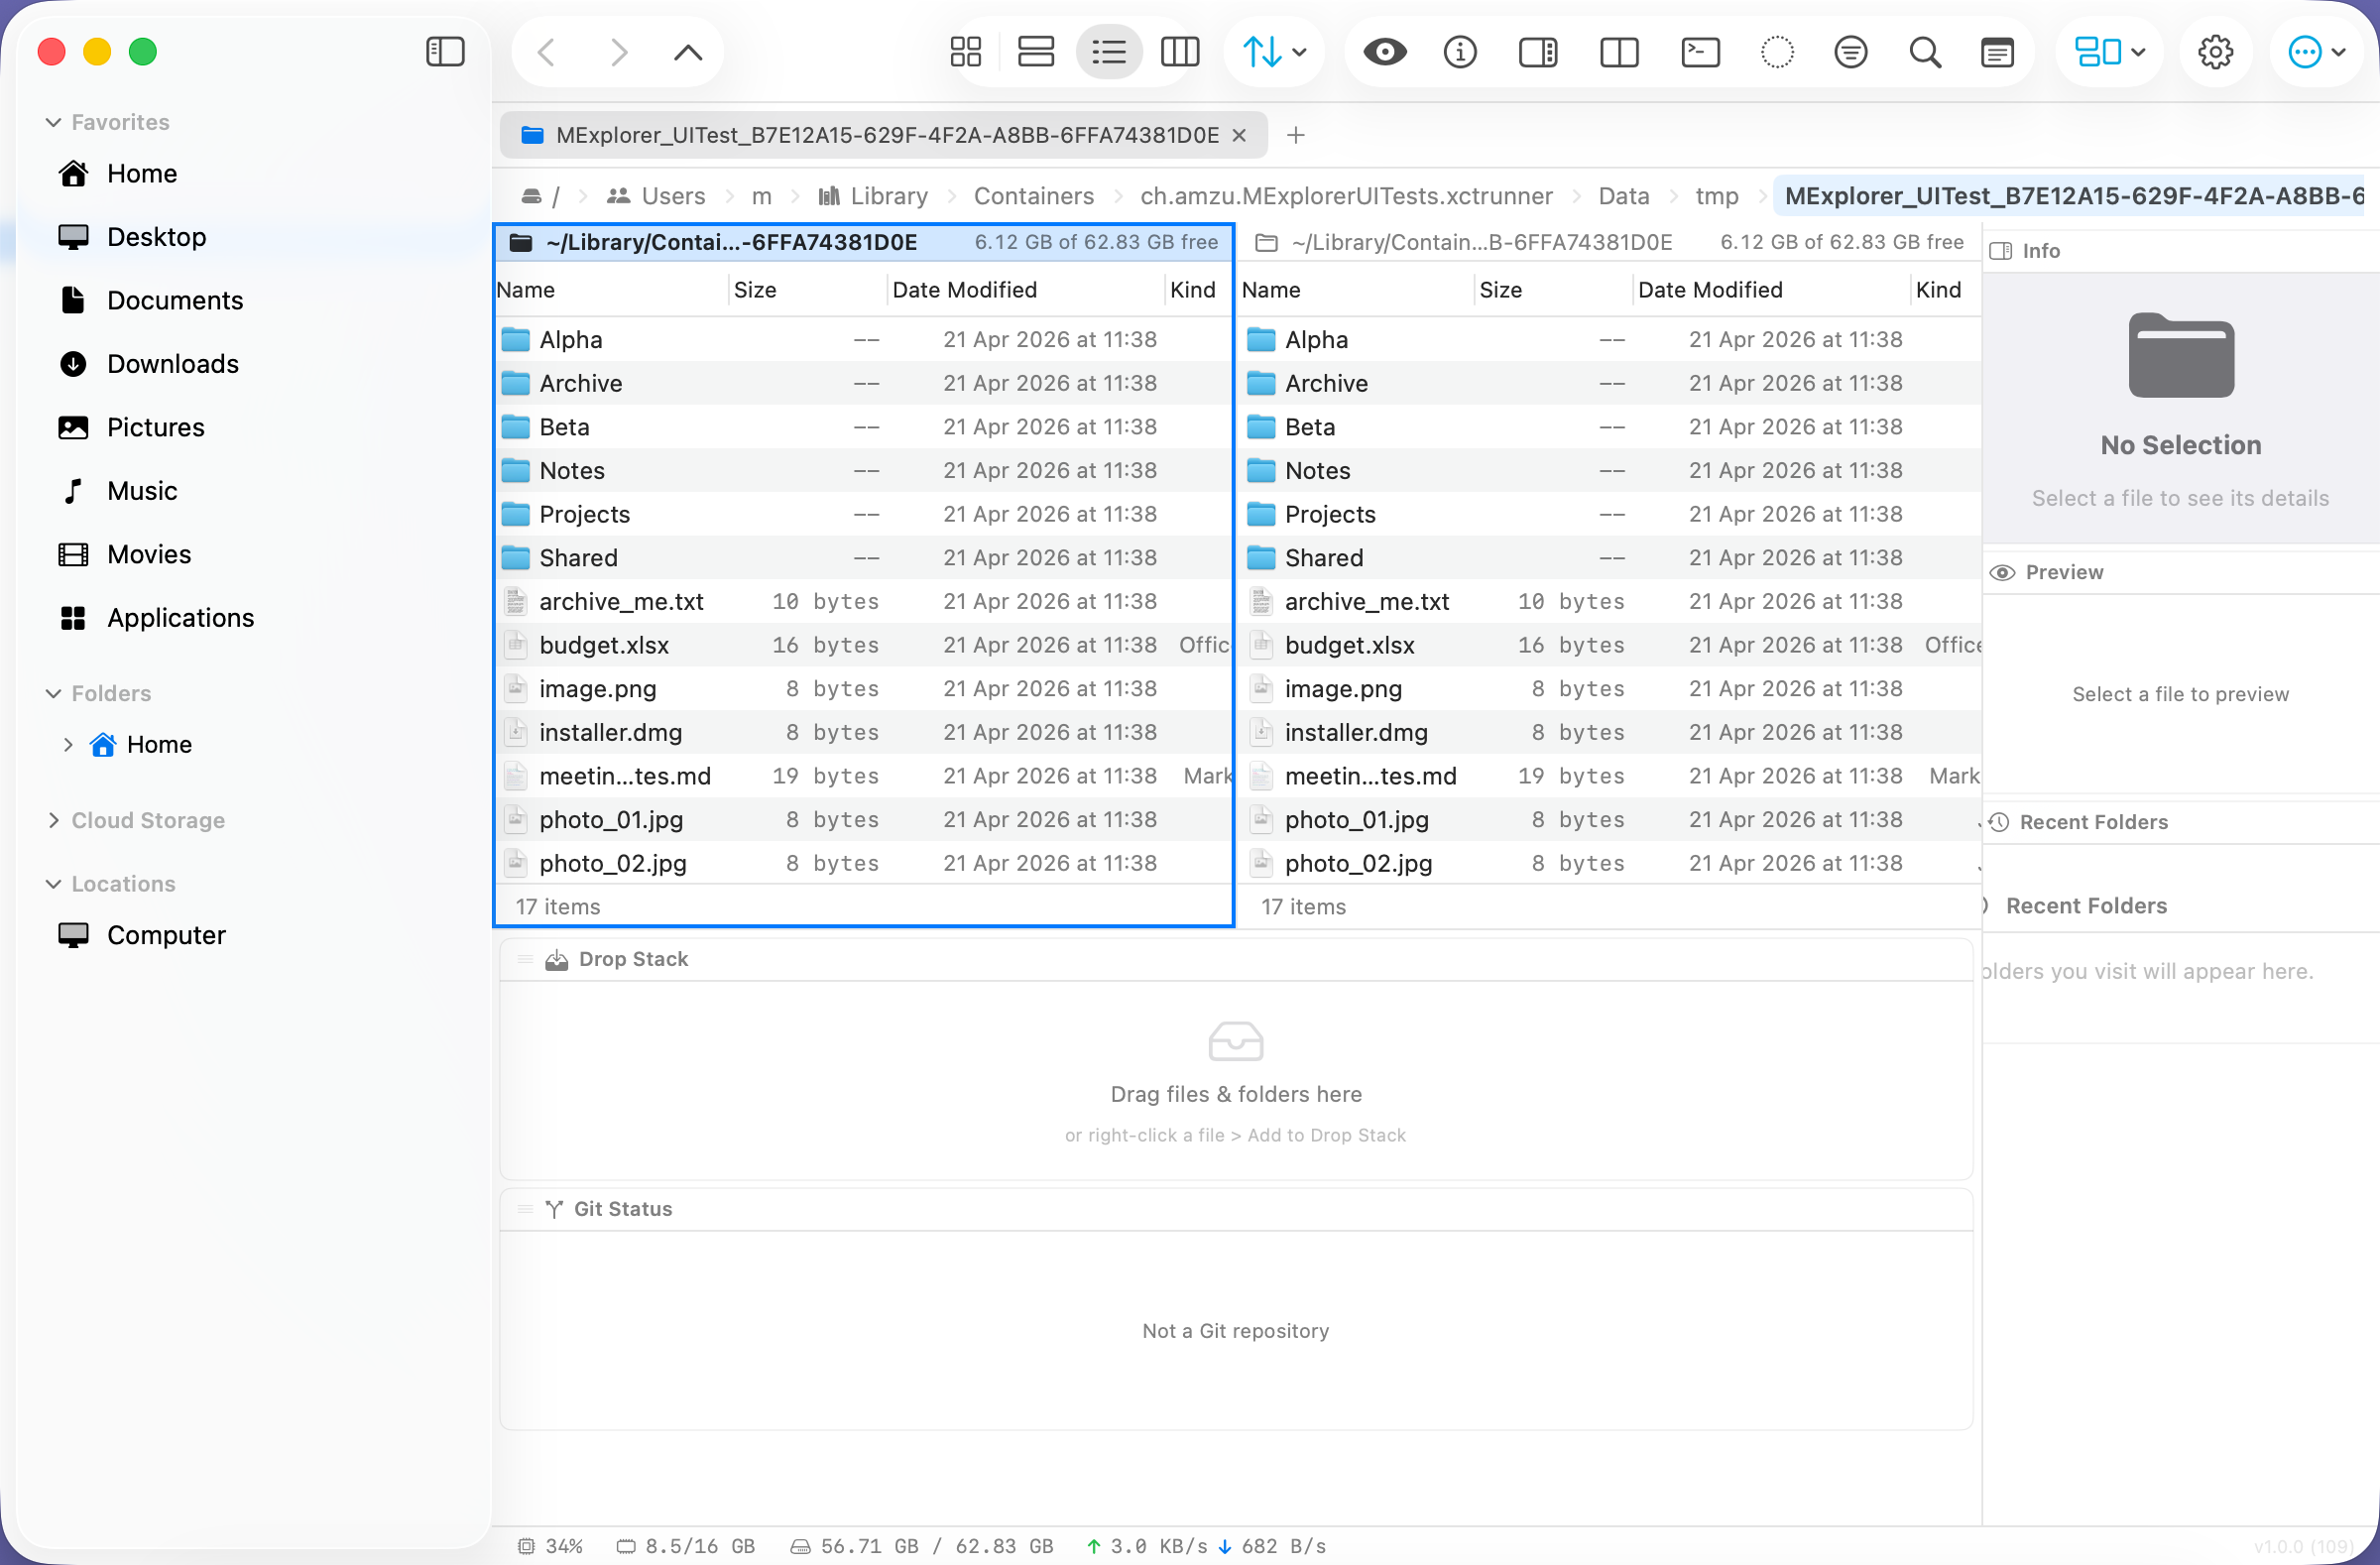Select the MExplorer_UITest tab
The height and width of the screenshot is (1565, 2380).
[883, 135]
